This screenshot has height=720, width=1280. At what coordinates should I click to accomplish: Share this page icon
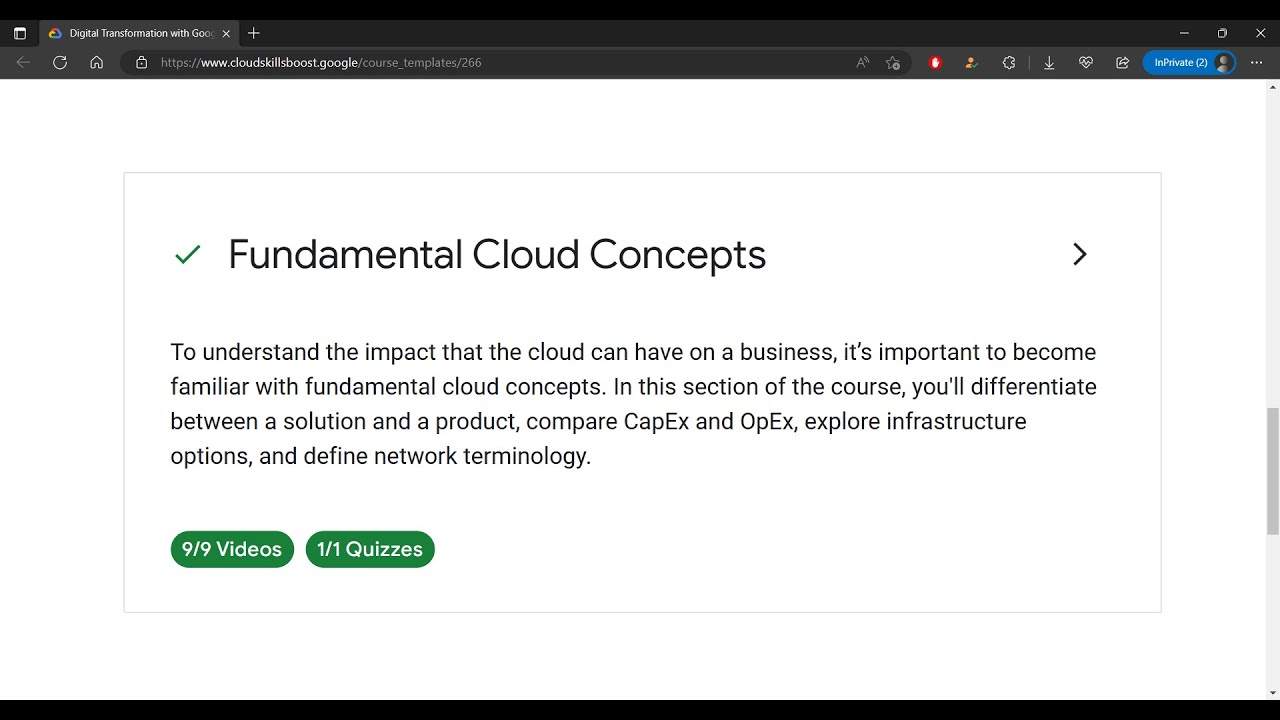pyautogui.click(x=1122, y=62)
